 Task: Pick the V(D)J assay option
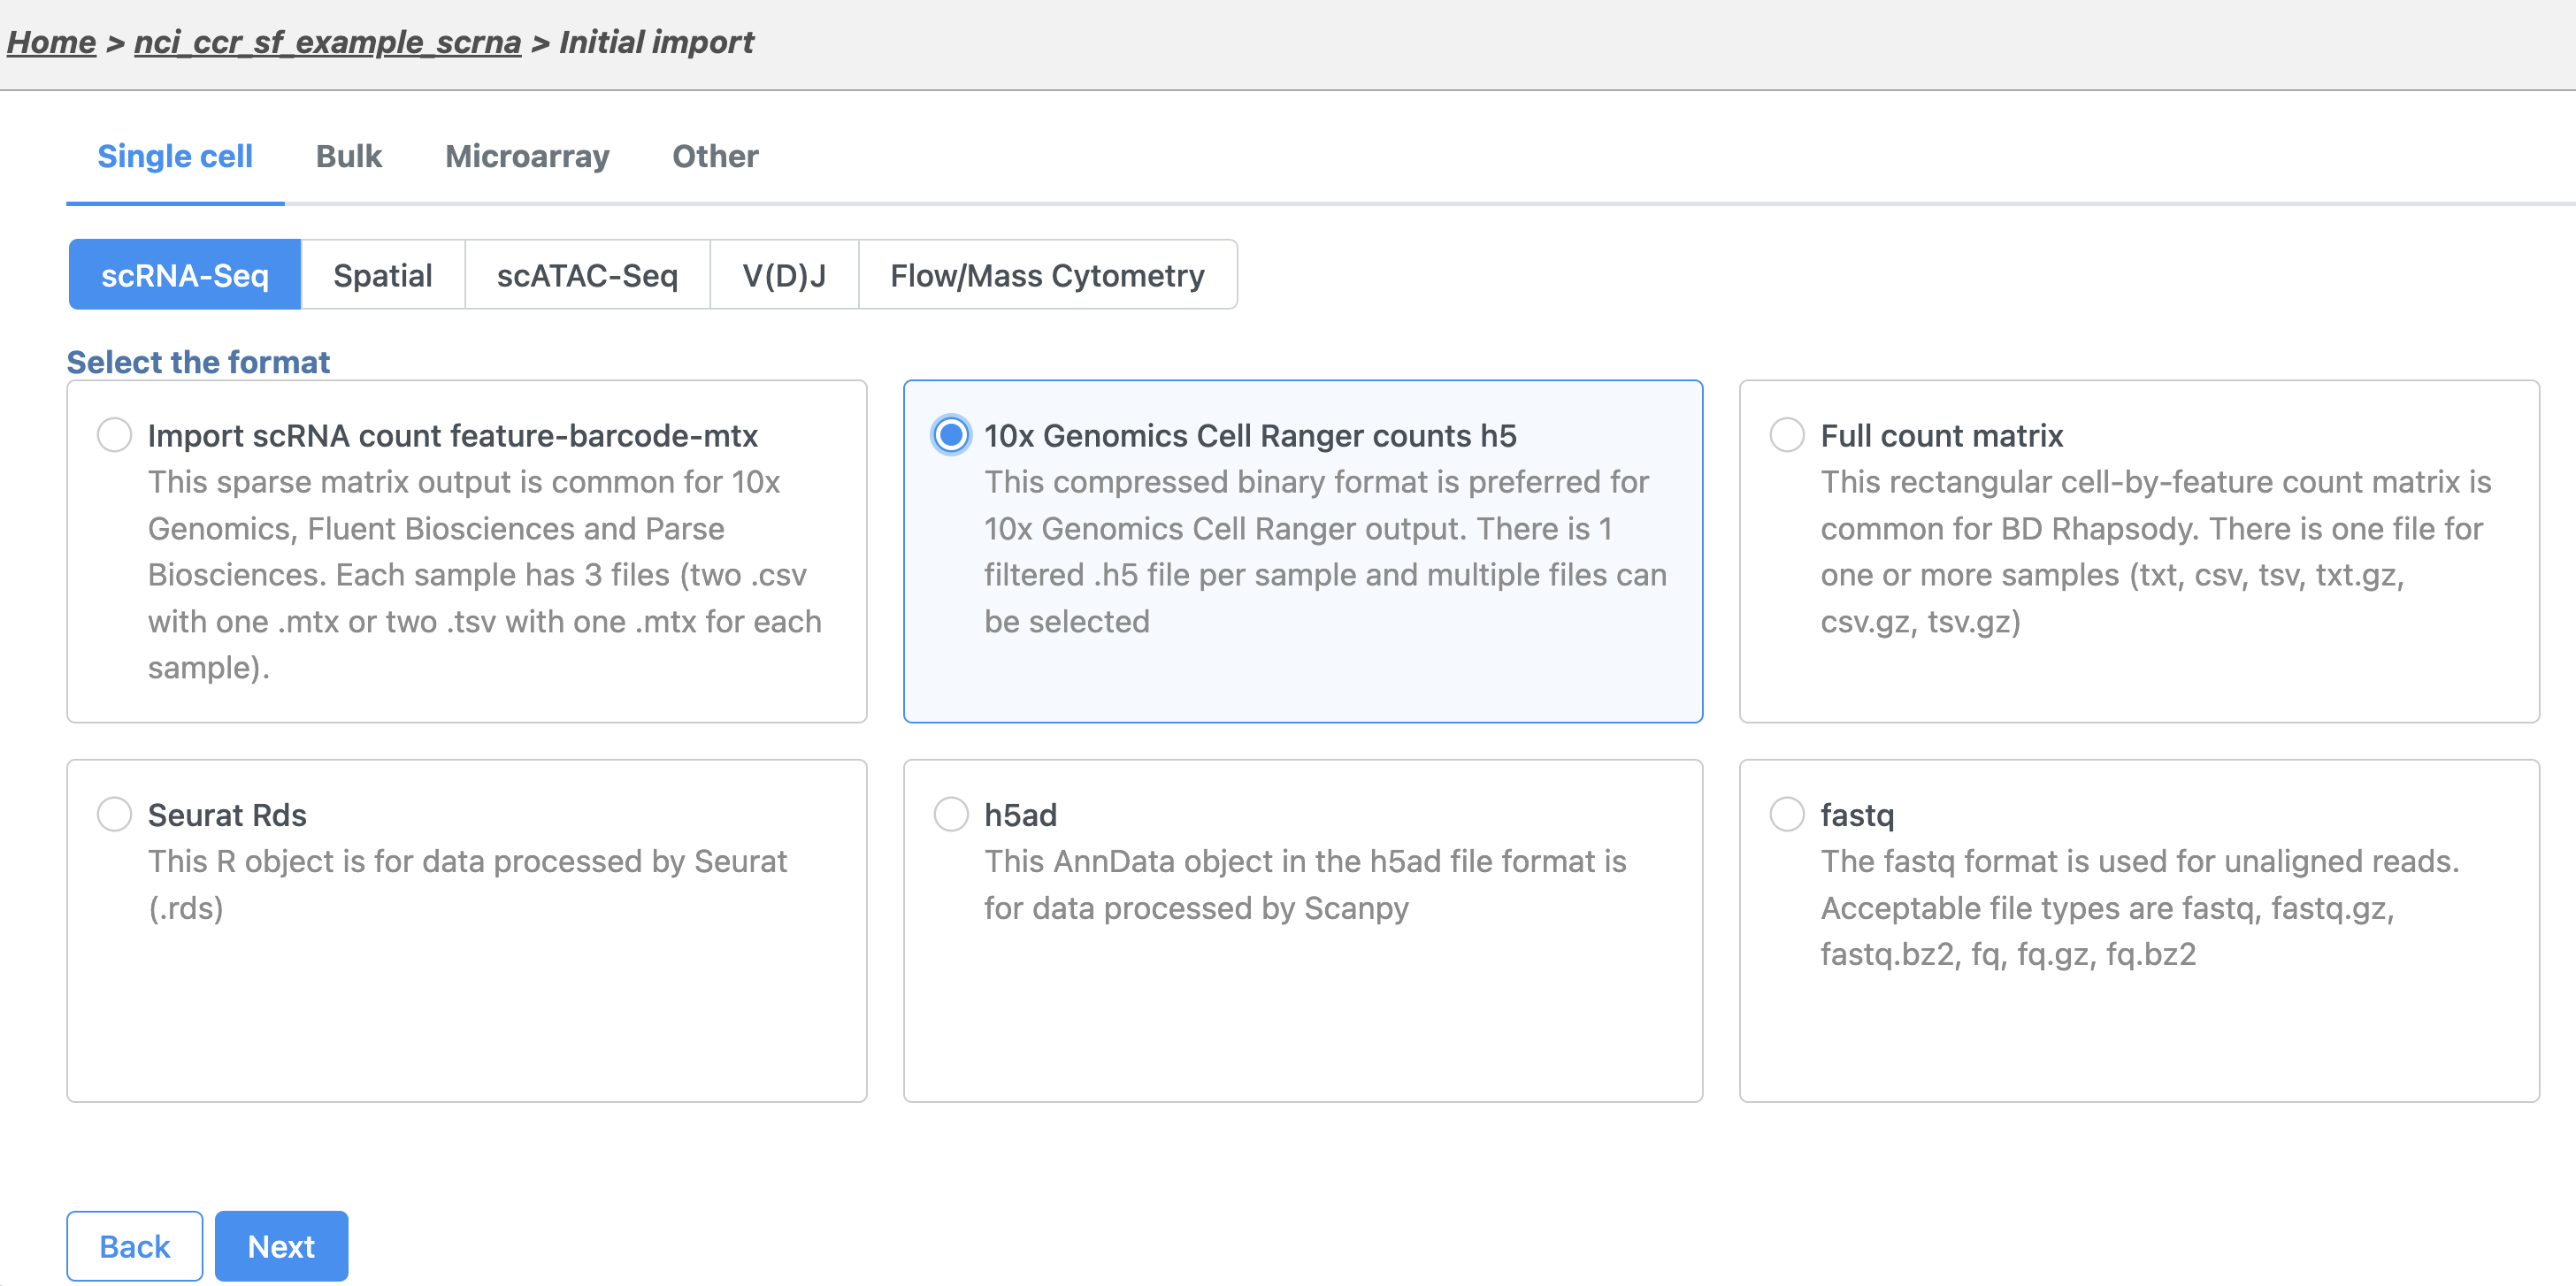point(784,275)
